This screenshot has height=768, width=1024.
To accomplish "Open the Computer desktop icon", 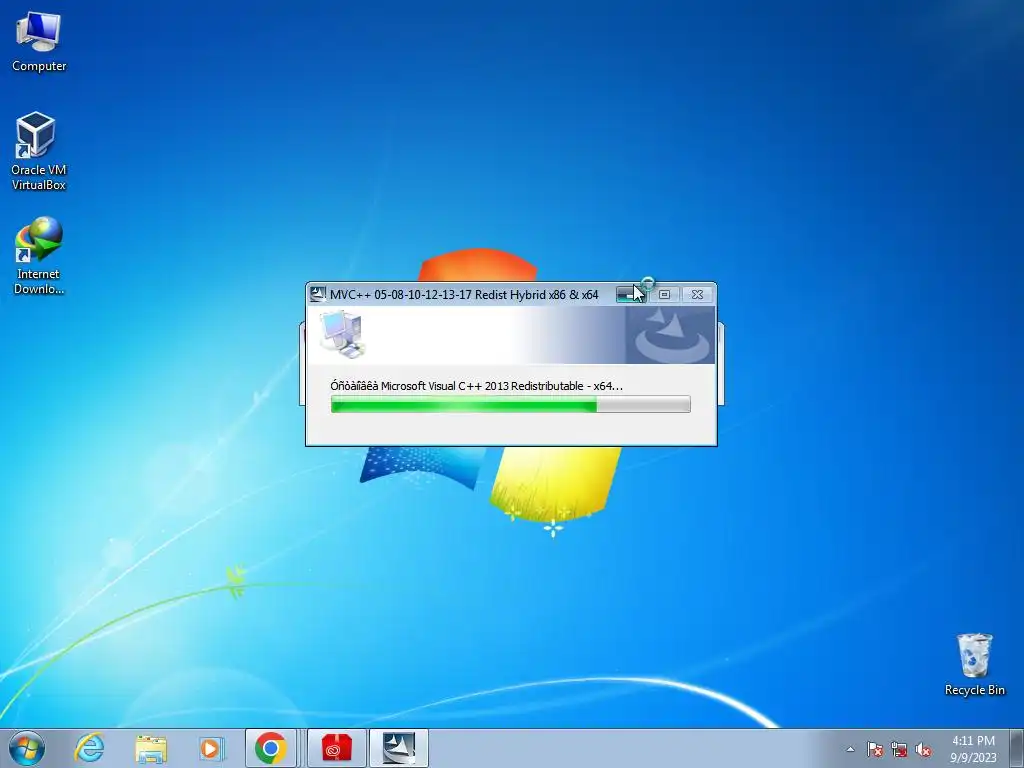I will [39, 42].
